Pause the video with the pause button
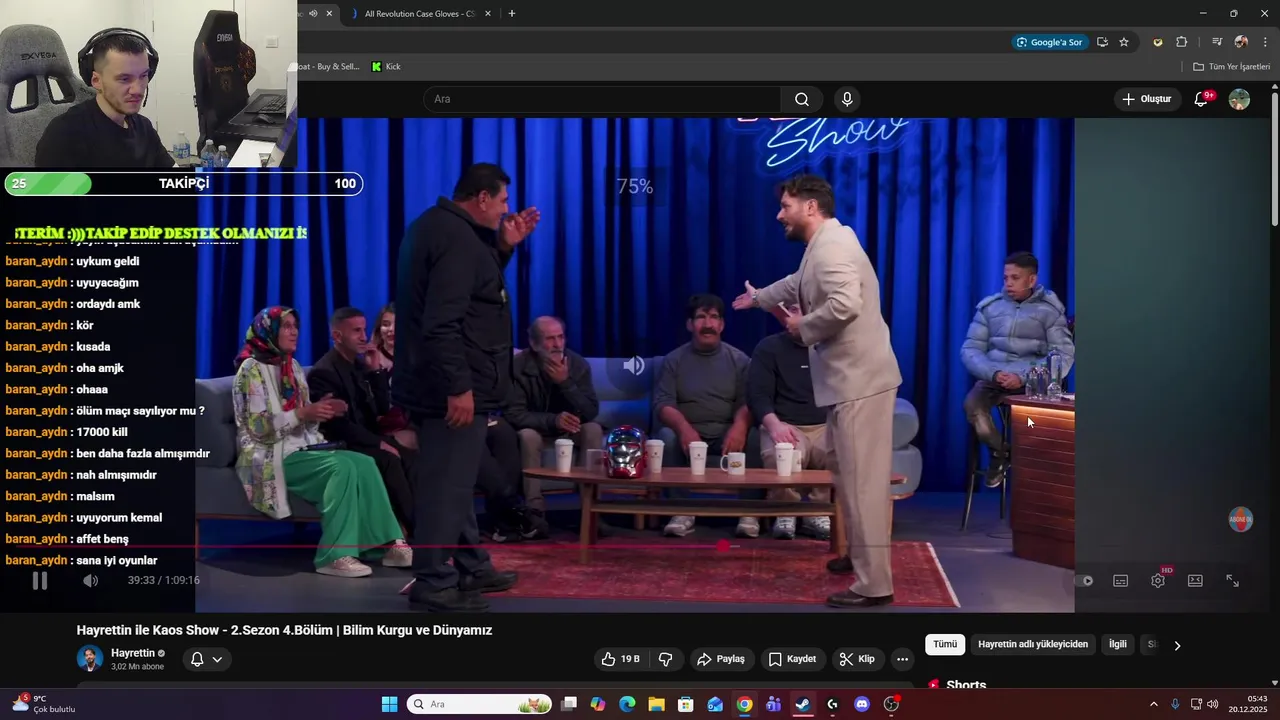This screenshot has width=1280, height=720. coord(40,580)
